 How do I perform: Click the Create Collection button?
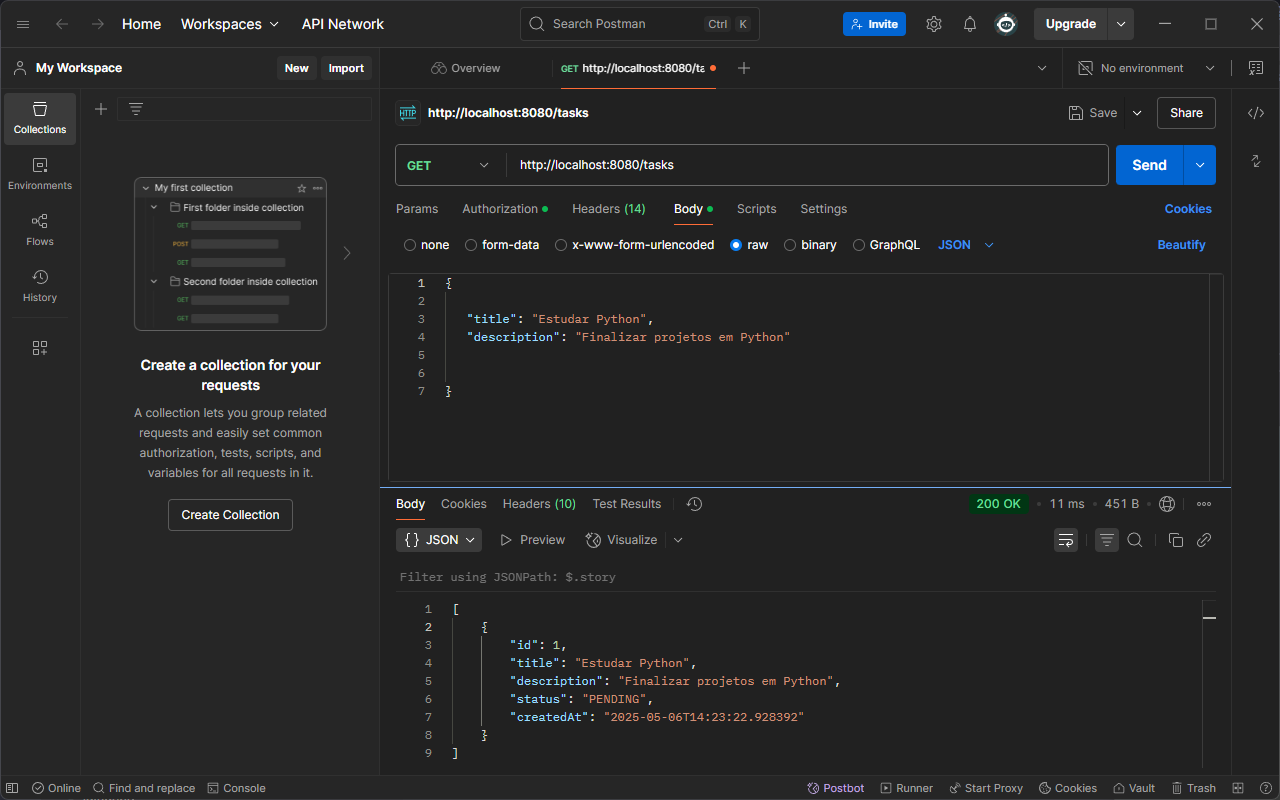point(230,515)
